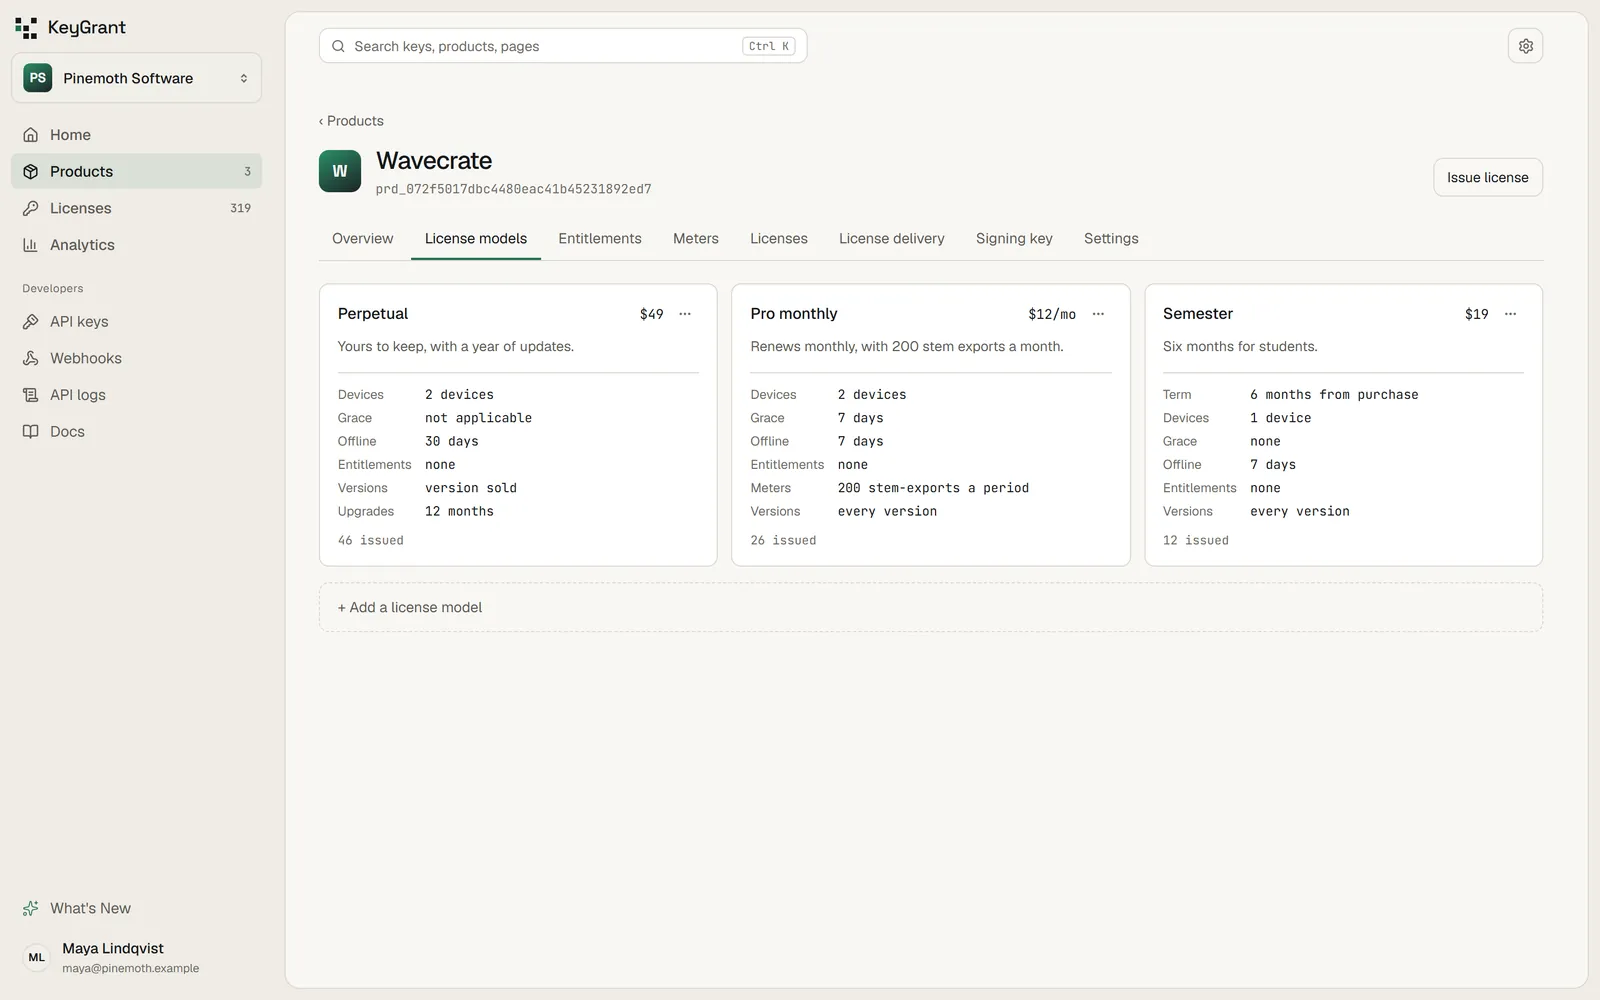This screenshot has width=1600, height=1000.
Task: Go back to Products breadcrumb
Action: point(351,121)
